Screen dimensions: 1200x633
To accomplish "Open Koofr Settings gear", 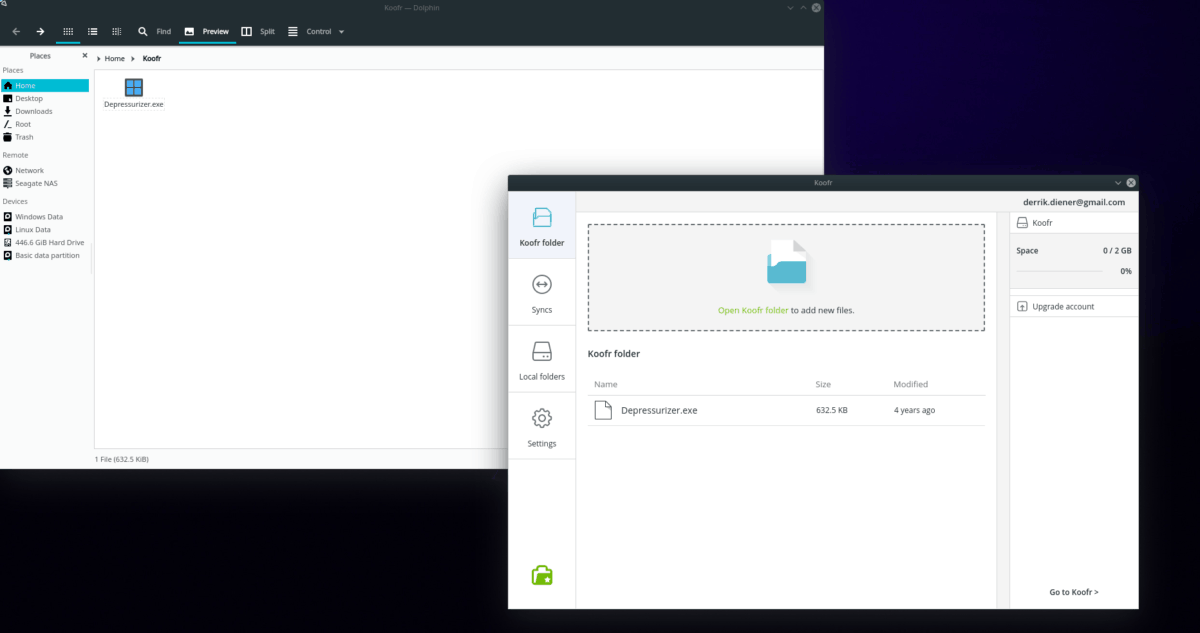I will pos(542,425).
